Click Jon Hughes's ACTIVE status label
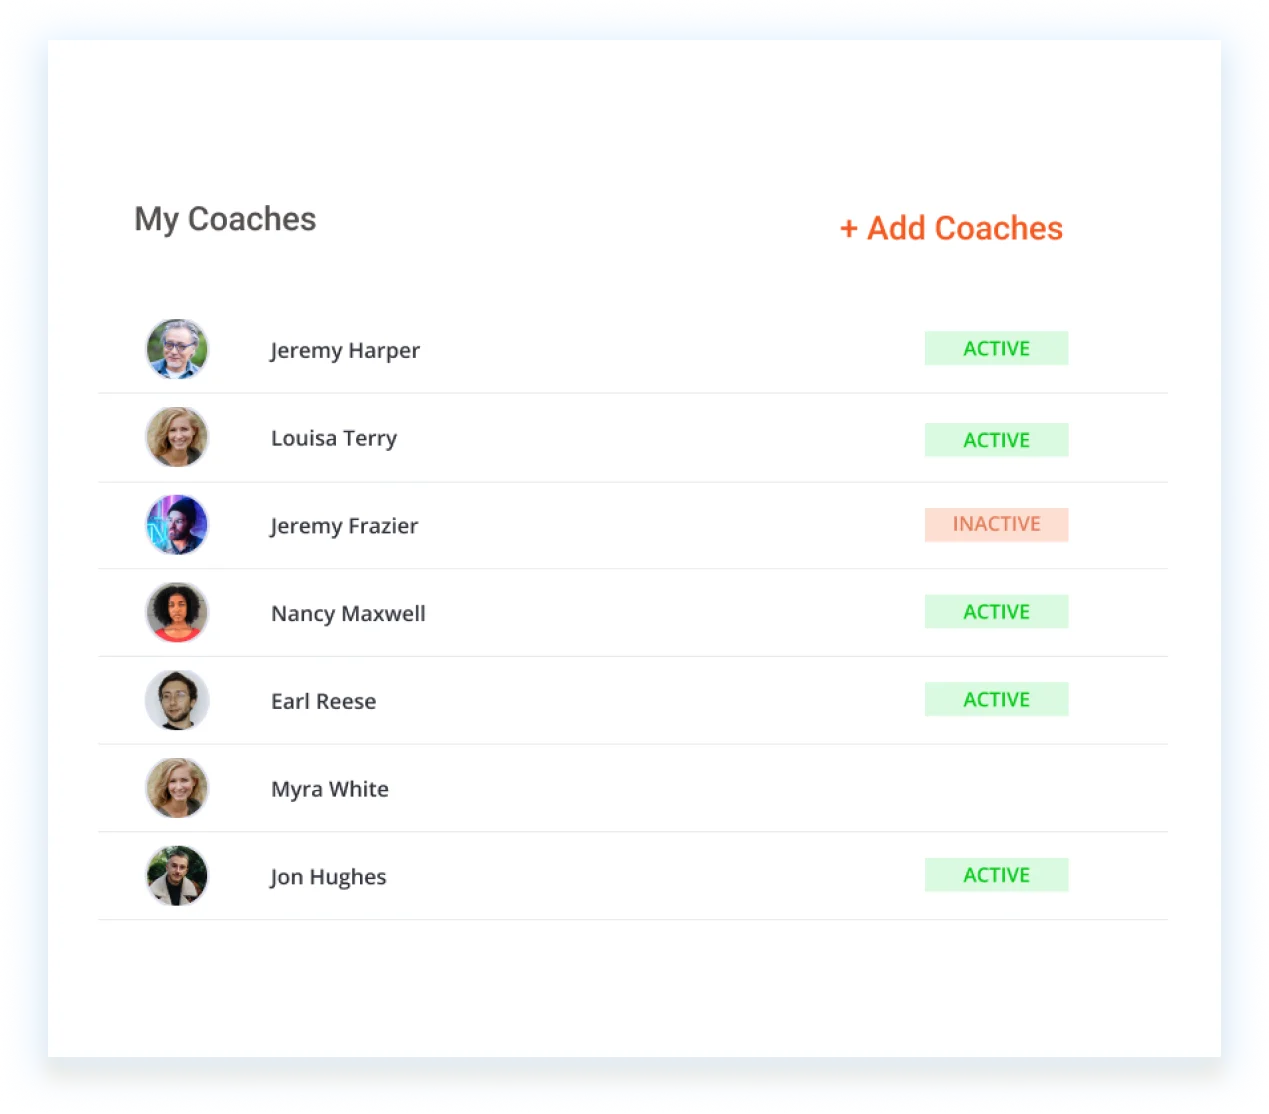Screen dimensions: 1269x1114 (x=996, y=875)
